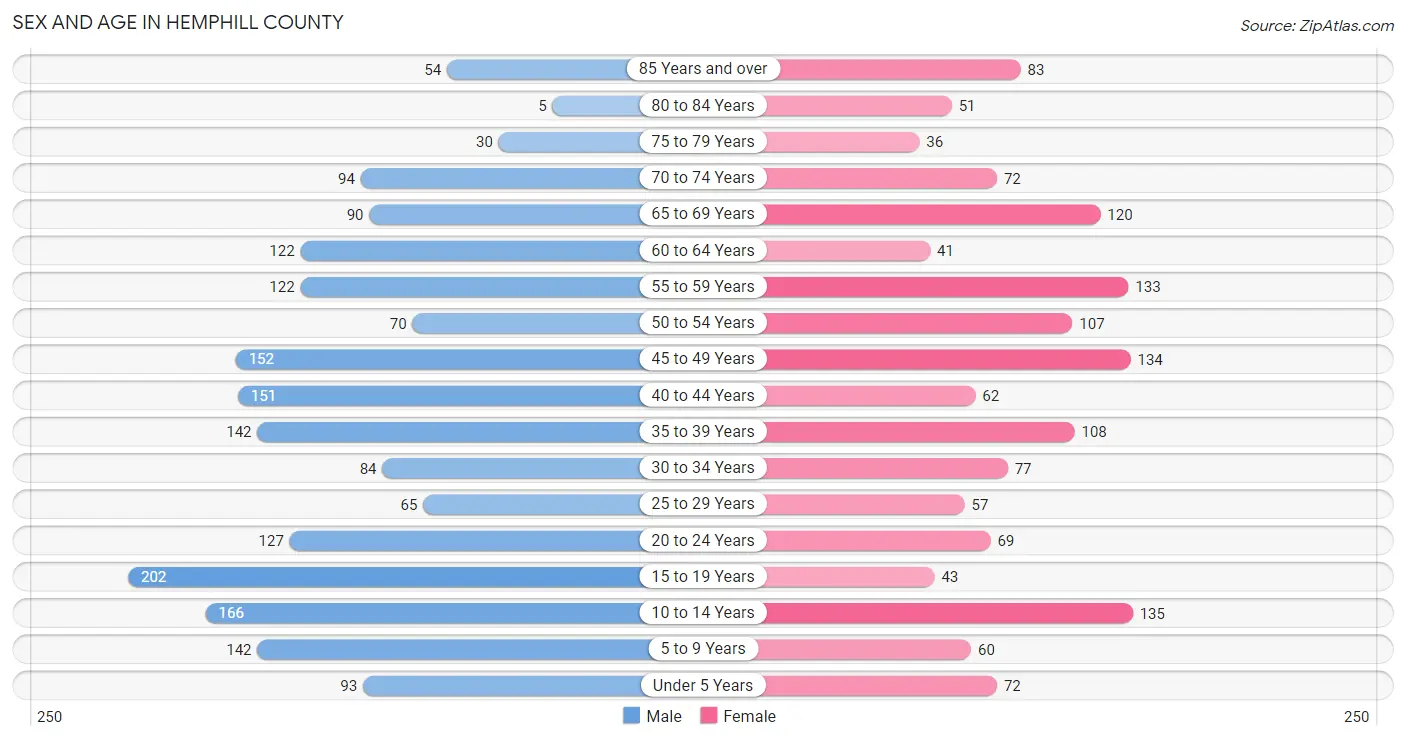The height and width of the screenshot is (741, 1406).
Task: Select the male 45 to 49 Years bar
Action: click(438, 359)
